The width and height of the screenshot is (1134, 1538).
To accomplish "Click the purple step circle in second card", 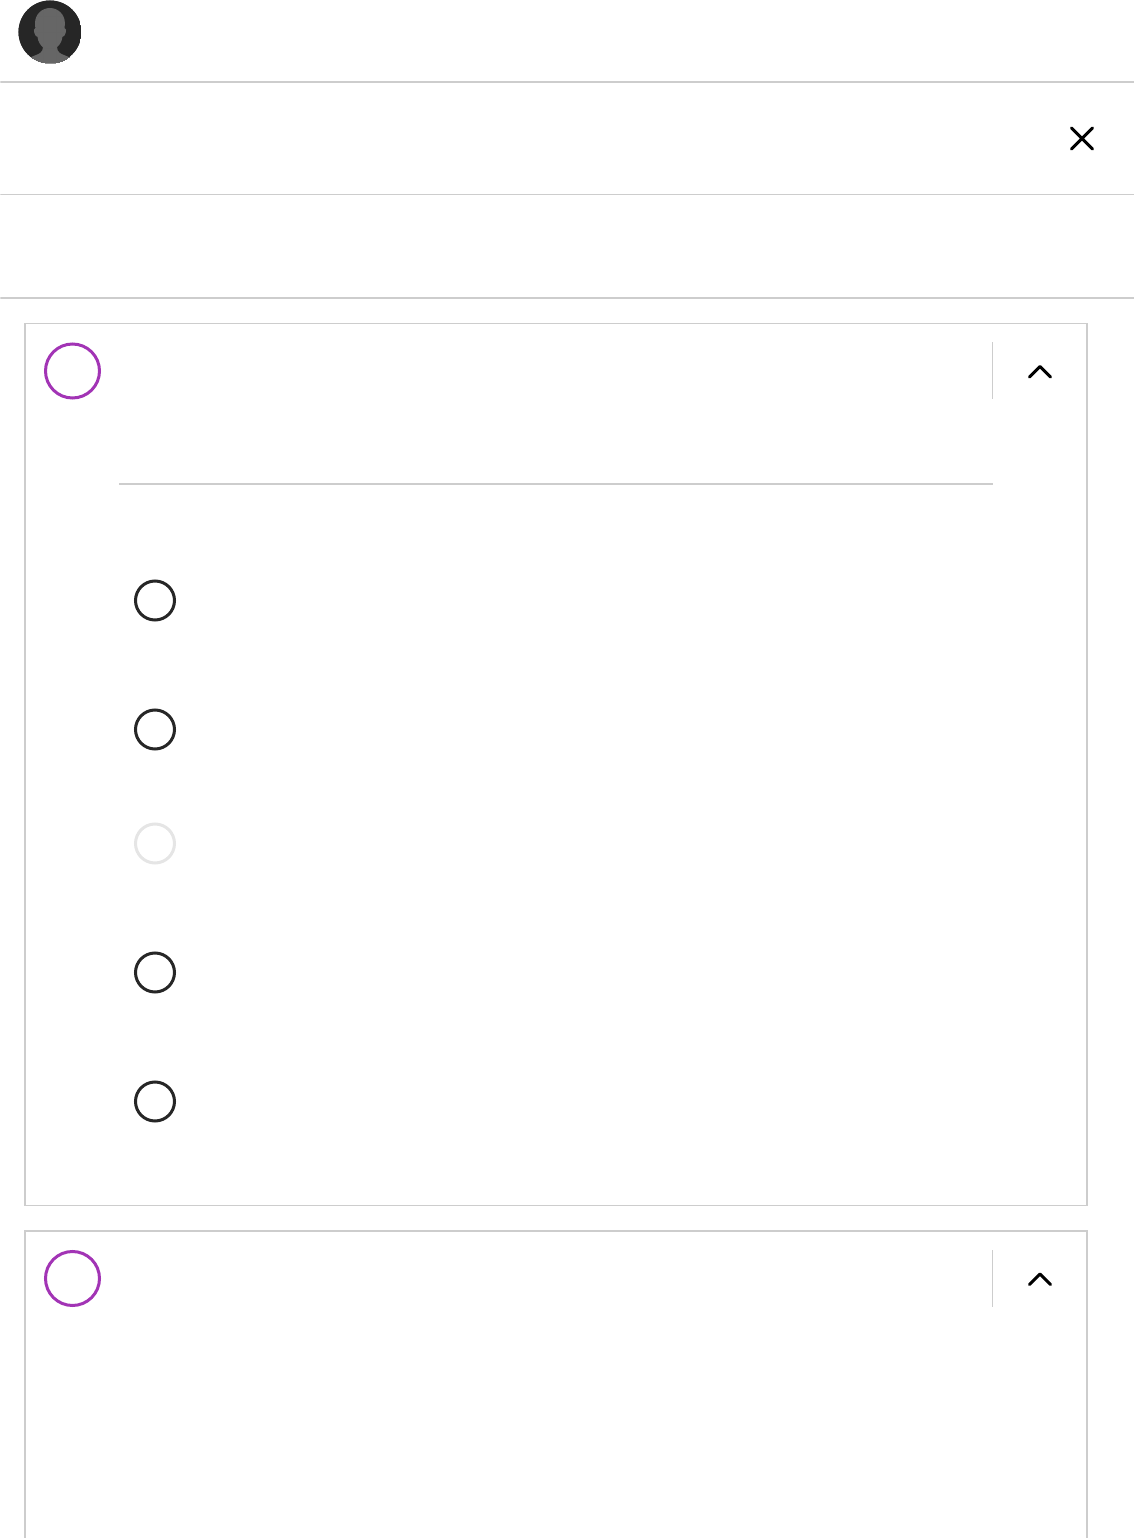I will pyautogui.click(x=72, y=1278).
